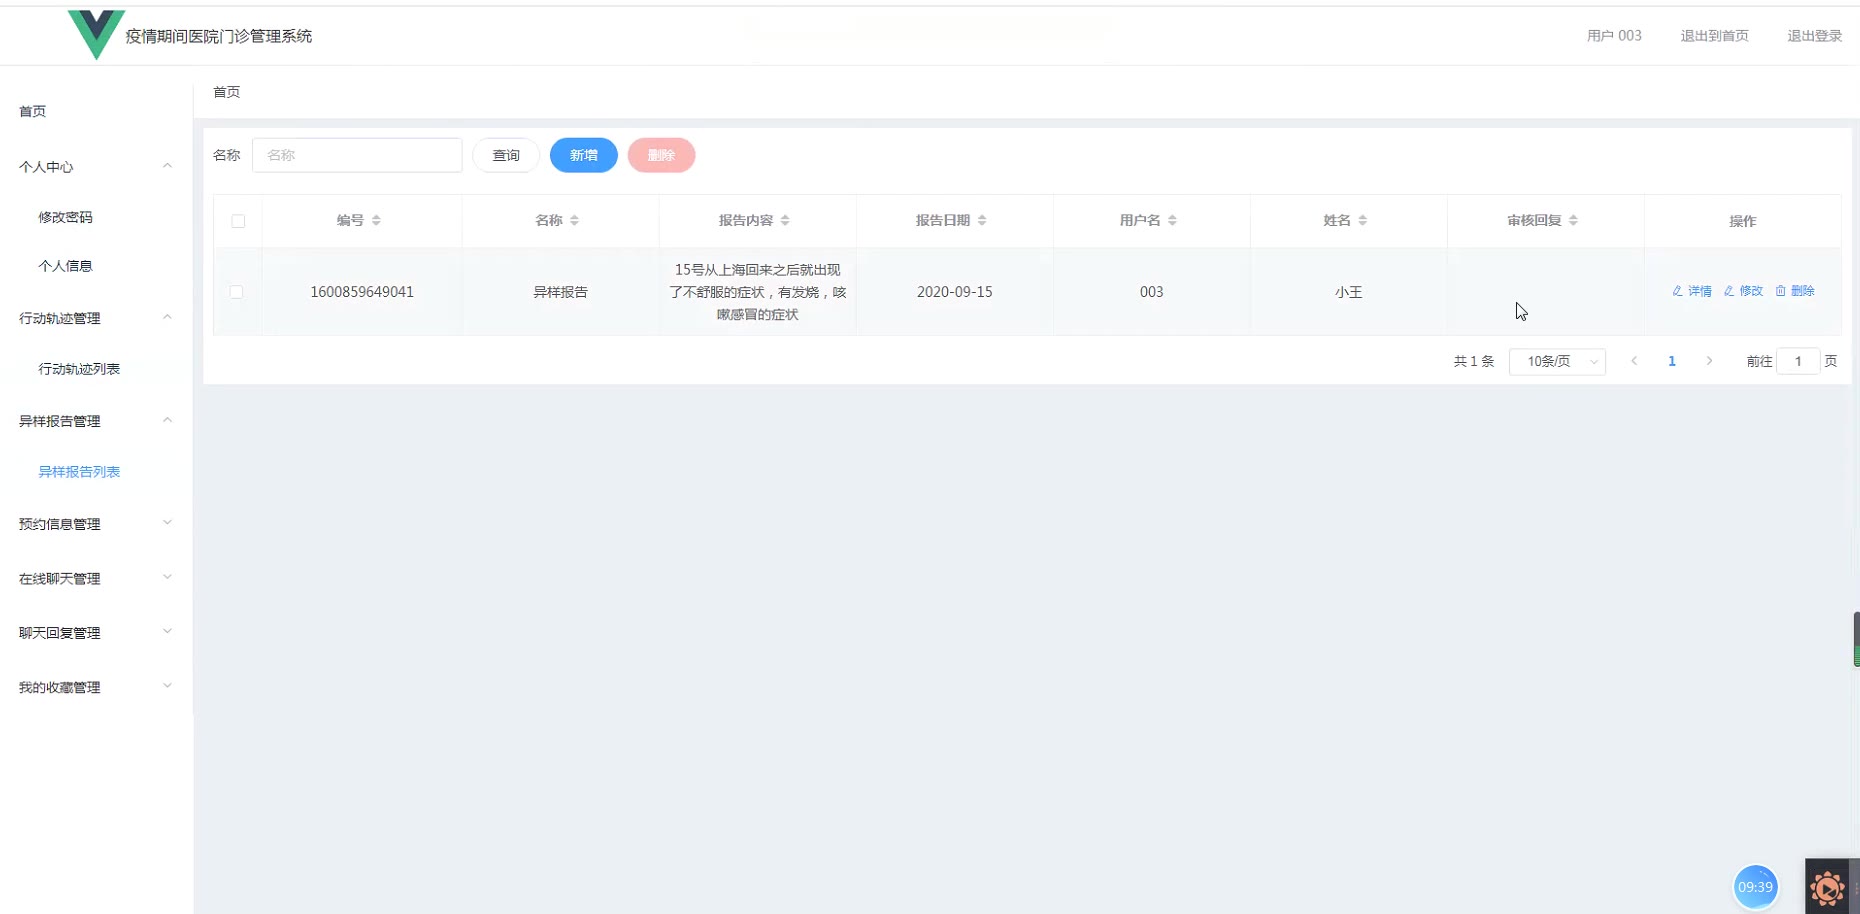
Task: Select page 1 in the pagination
Action: (1671, 361)
